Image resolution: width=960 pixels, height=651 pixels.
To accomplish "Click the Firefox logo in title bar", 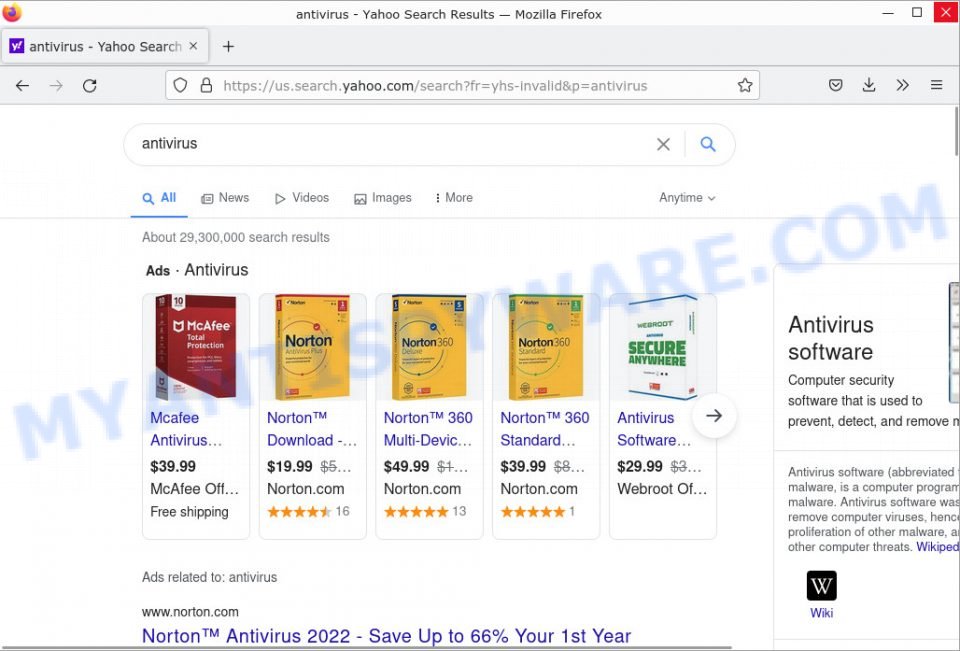I will point(12,12).
